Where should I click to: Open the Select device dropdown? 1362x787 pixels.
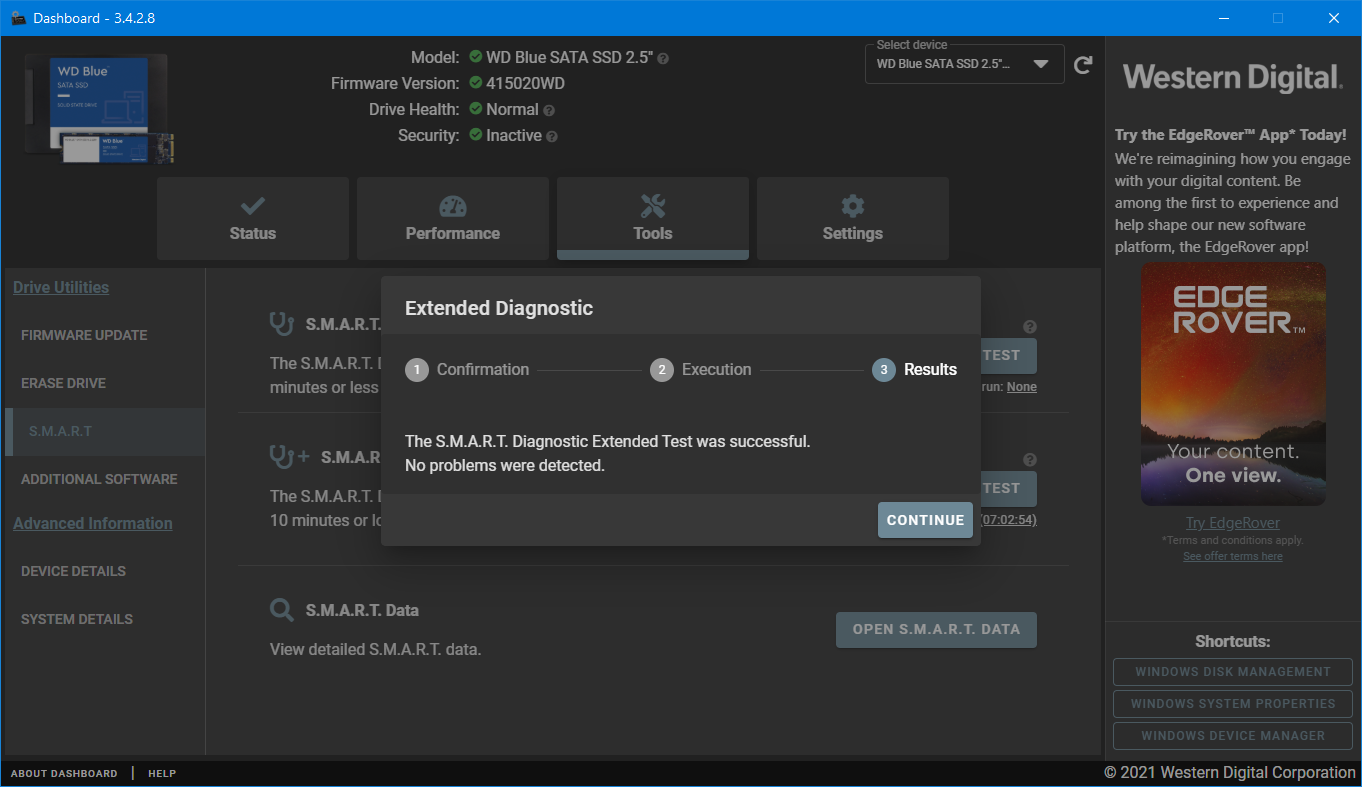tap(963, 64)
